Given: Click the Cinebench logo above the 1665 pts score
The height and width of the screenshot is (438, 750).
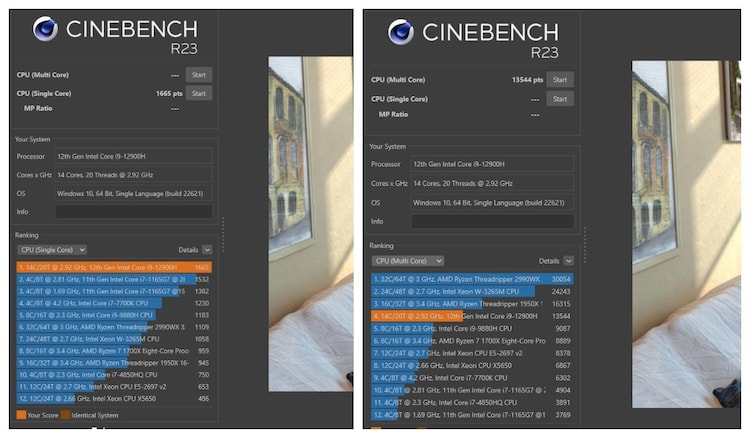Looking at the screenshot, I should pyautogui.click(x=45, y=29).
